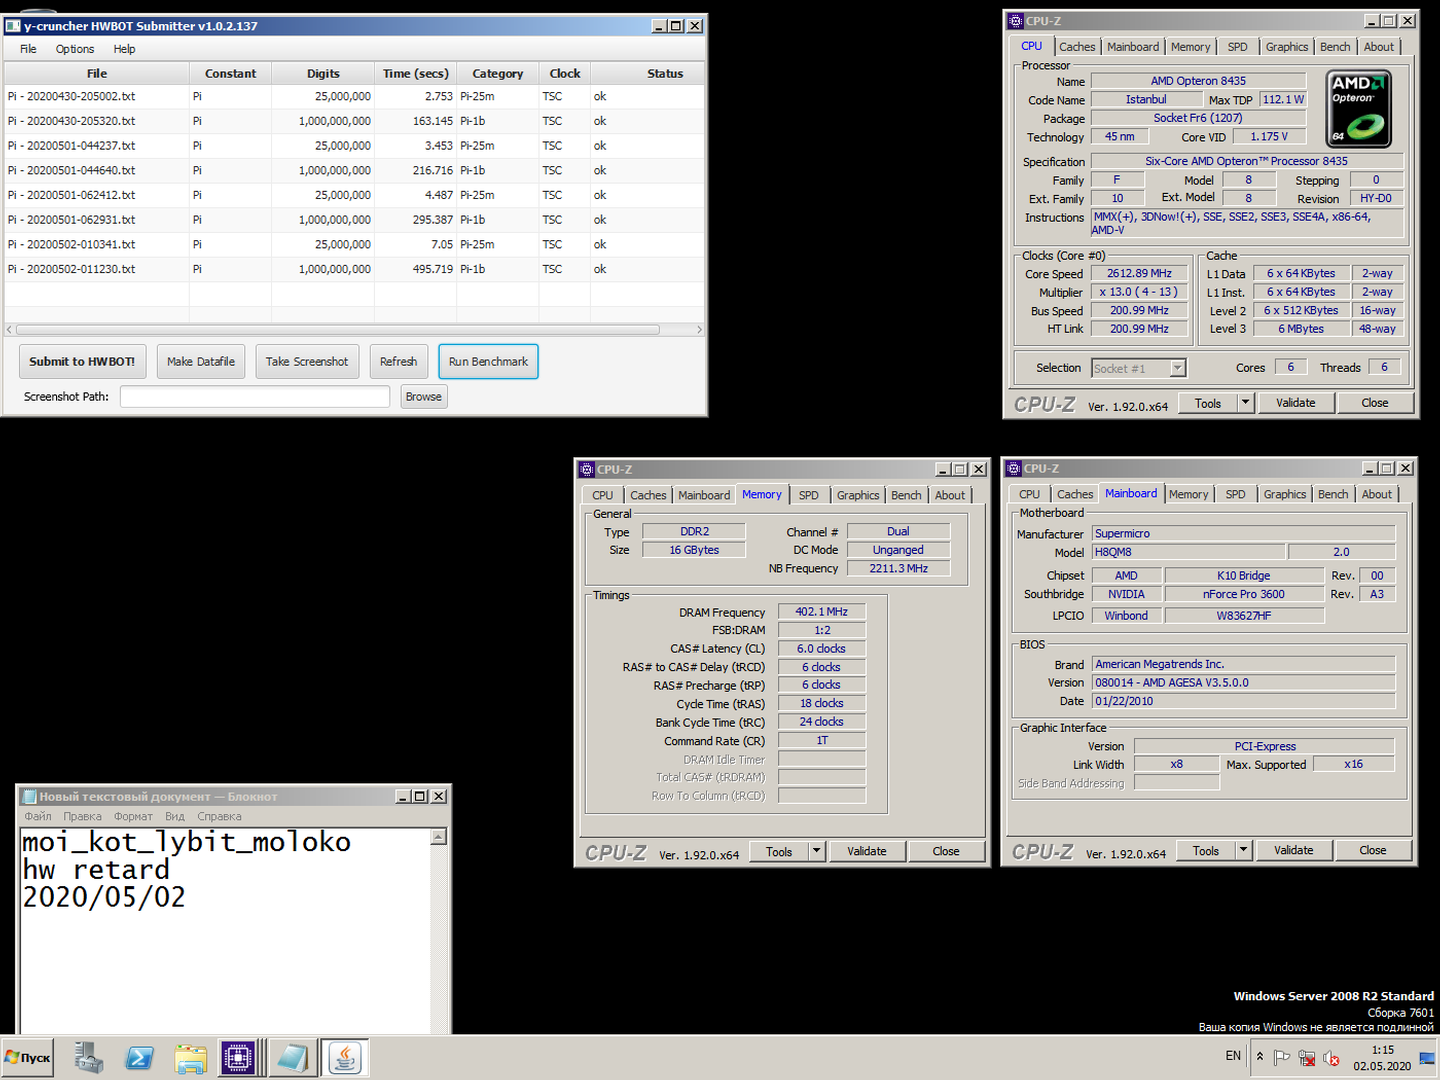Click the Core Speed value 2612.89 MHz
Viewport: 1440px width, 1080px height.
[1139, 273]
